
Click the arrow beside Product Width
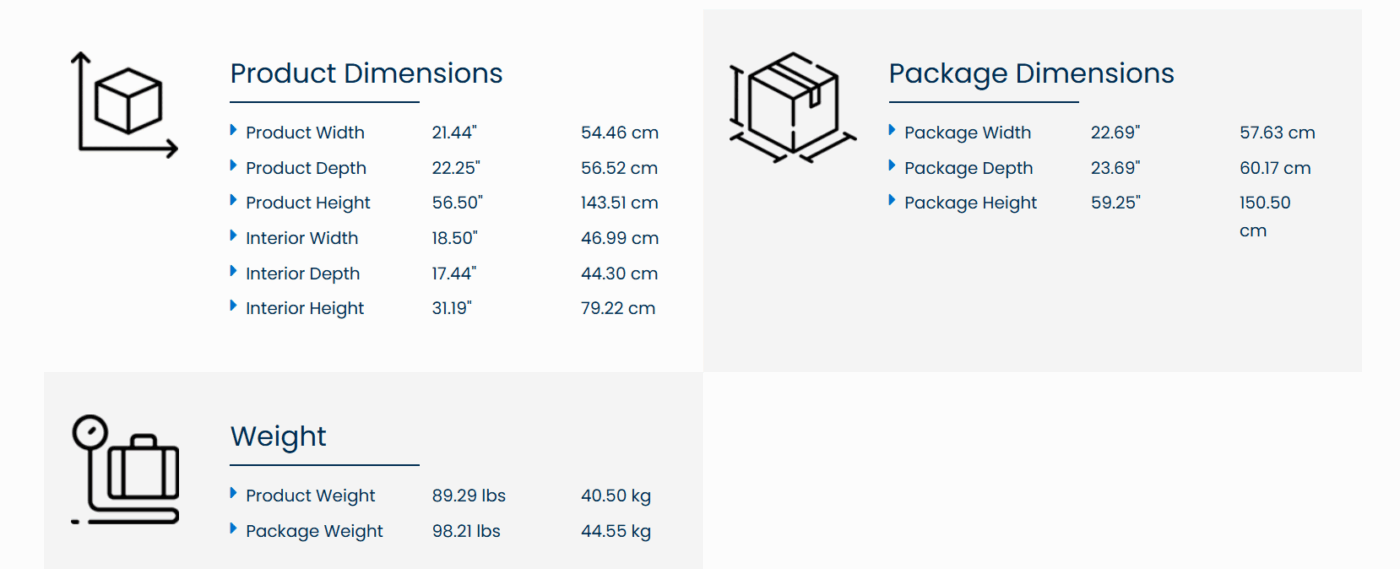click(233, 130)
